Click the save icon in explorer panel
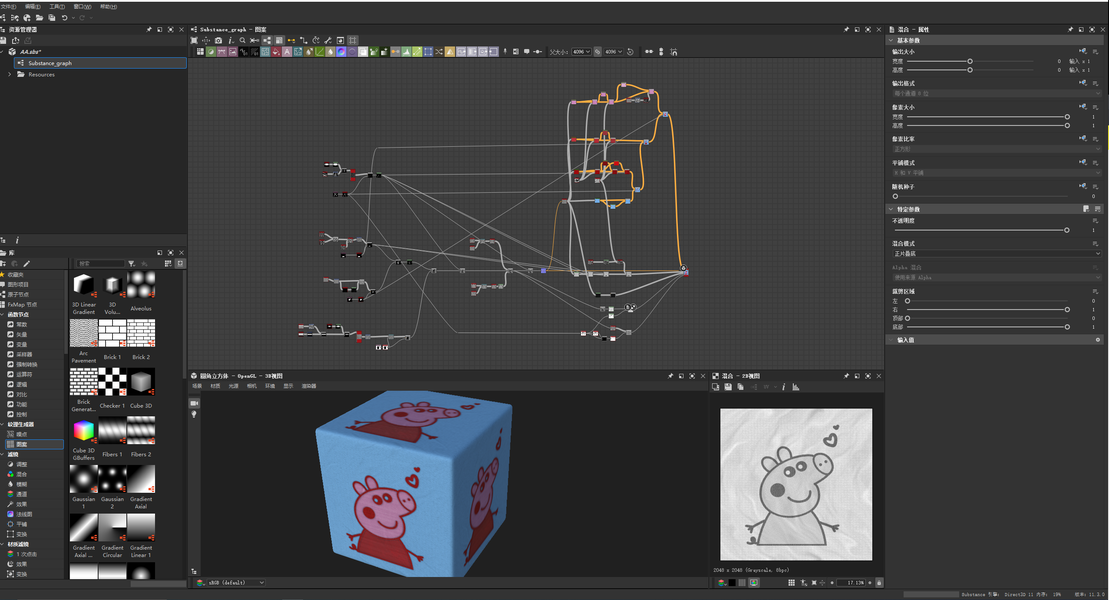Screen dimensions: 1109x600 pos(4,40)
